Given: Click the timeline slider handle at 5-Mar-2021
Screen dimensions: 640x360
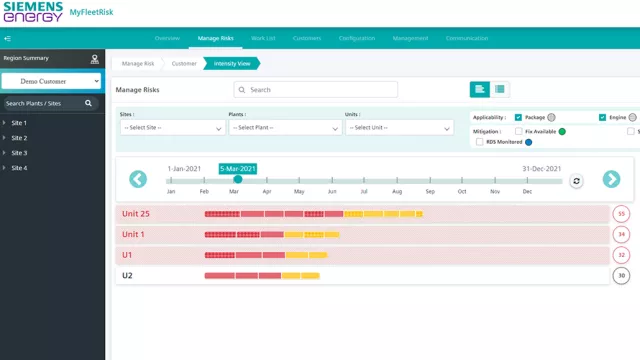Looking at the screenshot, I should click(238, 179).
